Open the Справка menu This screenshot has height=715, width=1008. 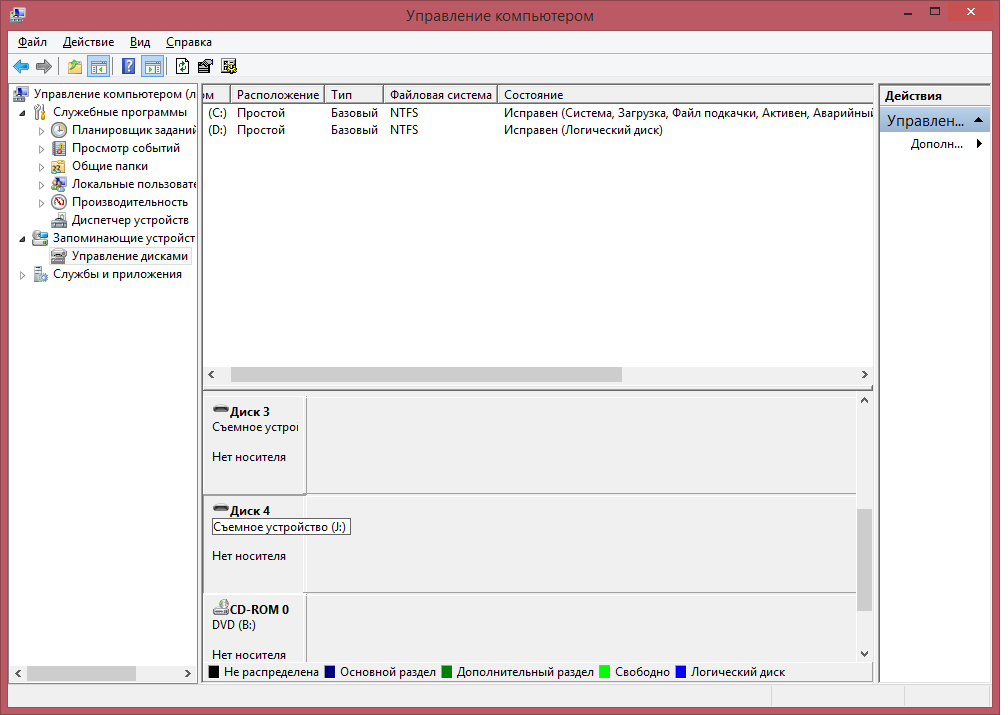pos(188,42)
